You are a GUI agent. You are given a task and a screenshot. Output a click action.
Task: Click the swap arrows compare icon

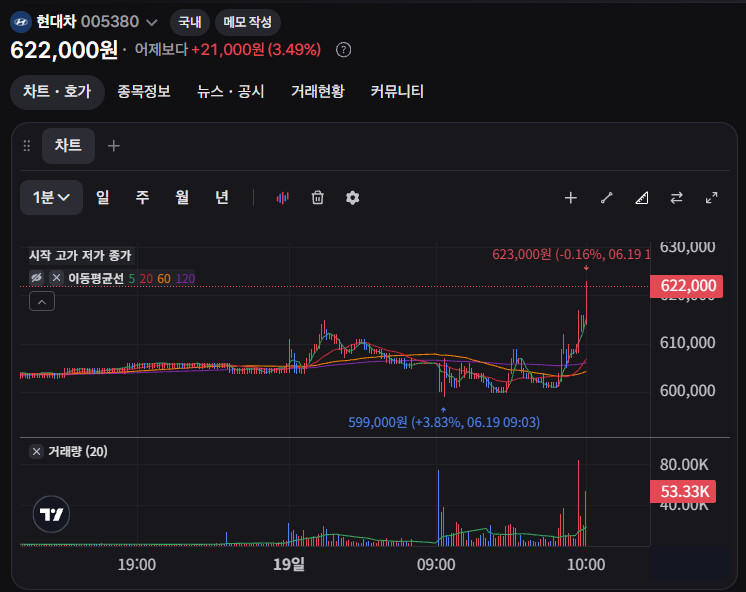click(677, 197)
